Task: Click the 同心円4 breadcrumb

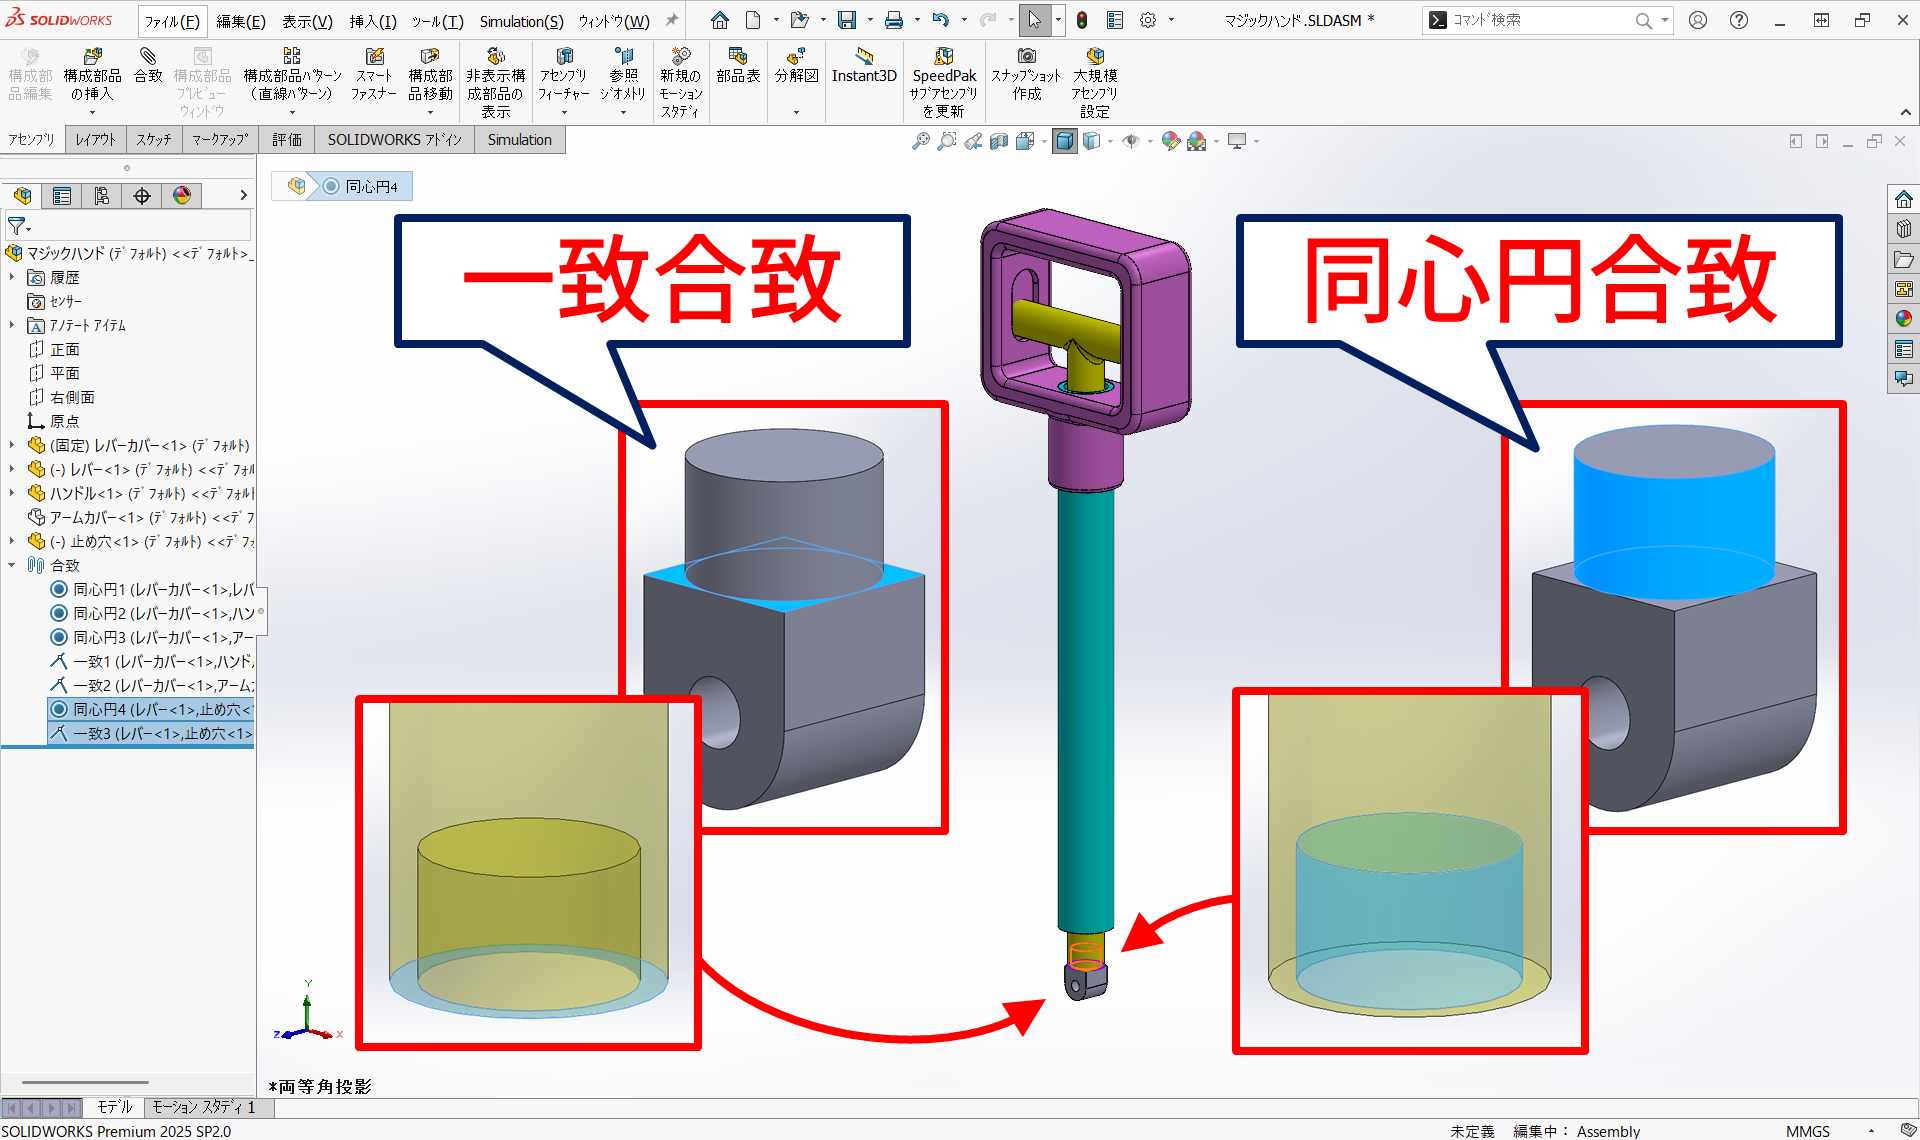Action: click(360, 186)
